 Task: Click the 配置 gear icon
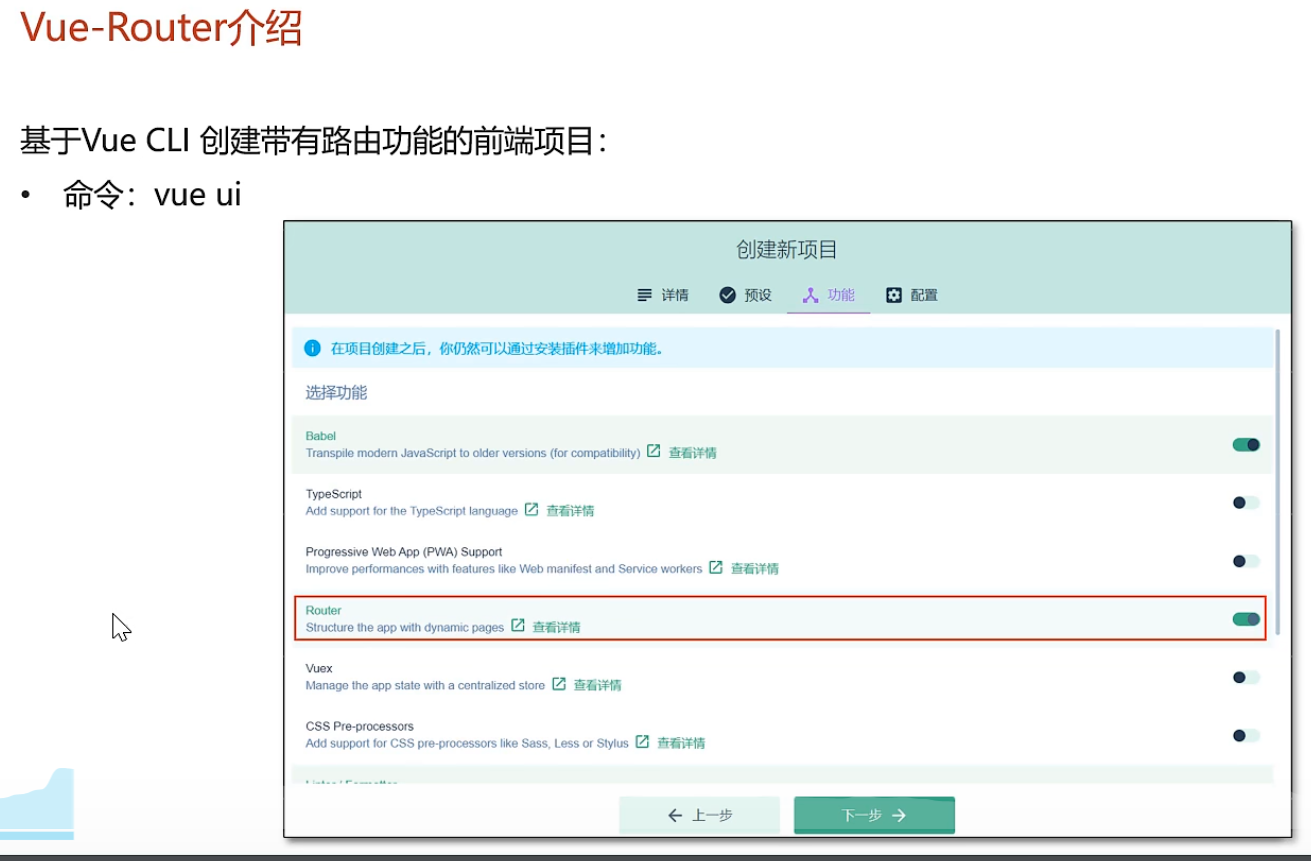[894, 295]
